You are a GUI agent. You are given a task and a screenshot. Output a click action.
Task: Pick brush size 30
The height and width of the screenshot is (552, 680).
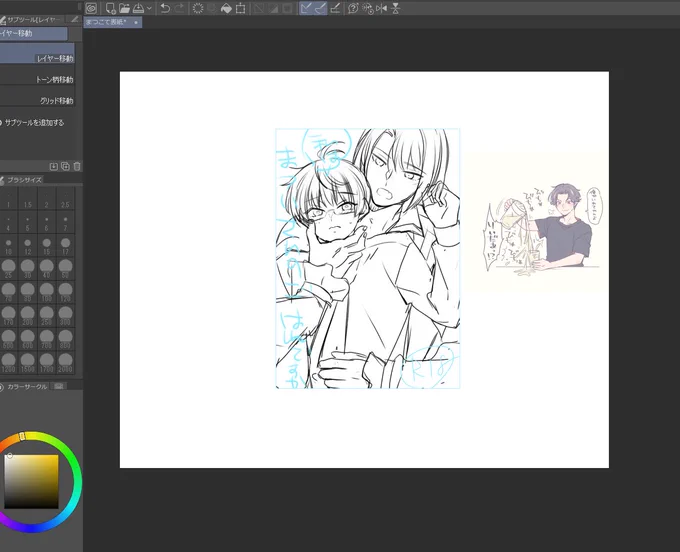click(27, 269)
